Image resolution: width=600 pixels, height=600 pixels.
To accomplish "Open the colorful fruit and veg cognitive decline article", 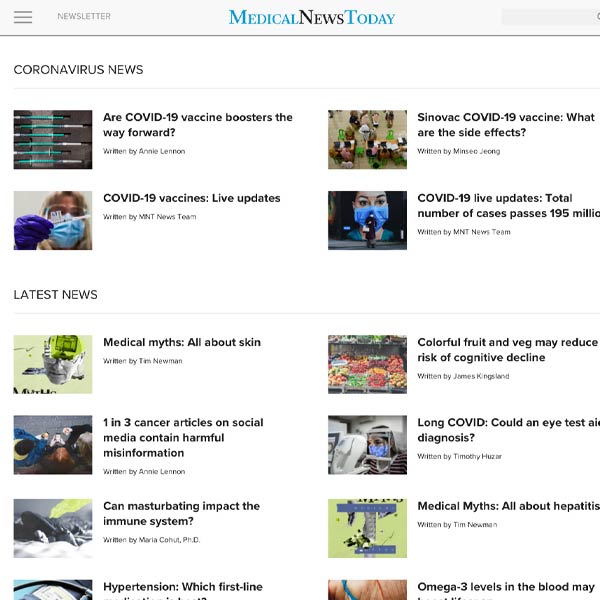I will [507, 350].
